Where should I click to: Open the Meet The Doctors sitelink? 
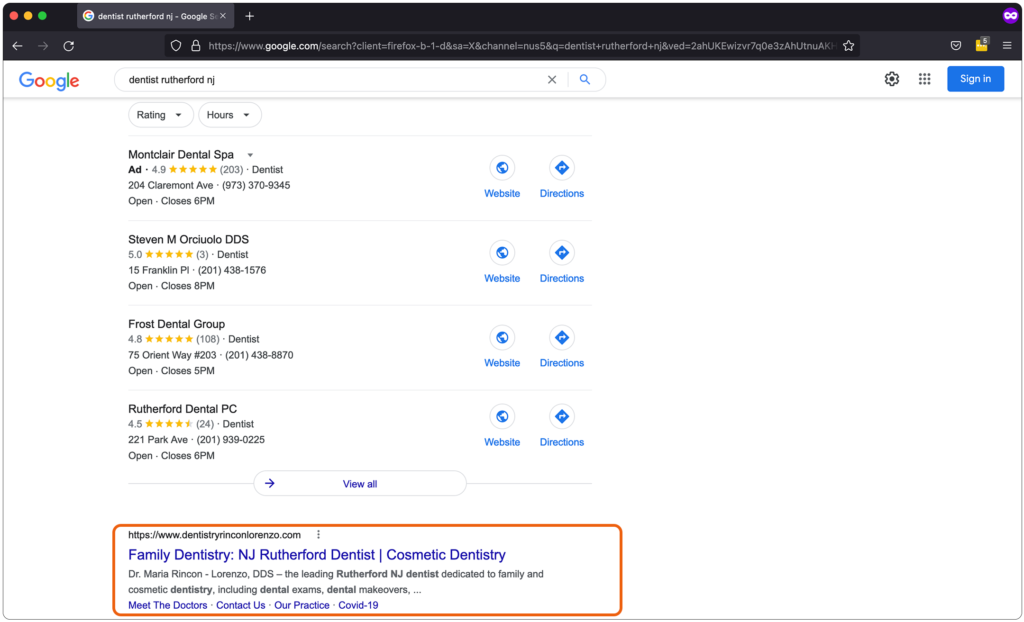click(167, 605)
